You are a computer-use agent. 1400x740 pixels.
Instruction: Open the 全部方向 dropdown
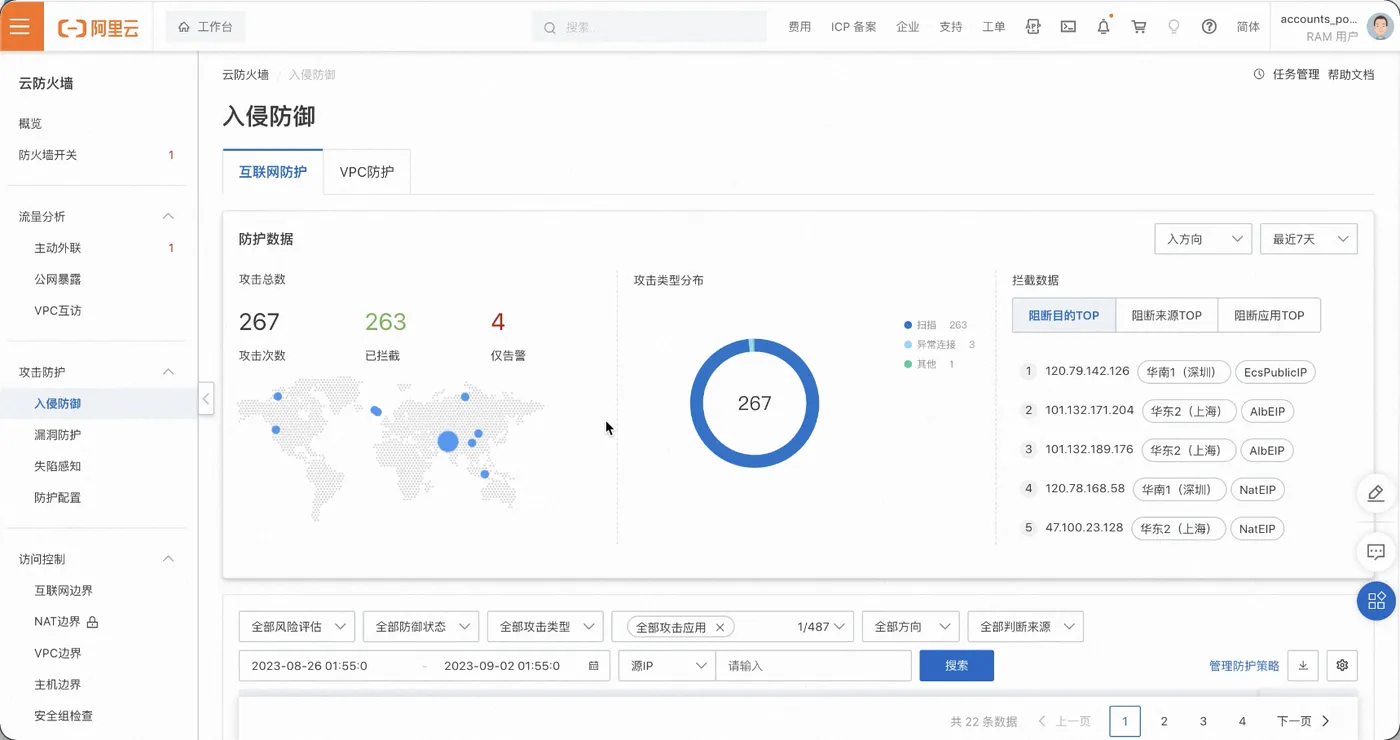coord(910,626)
